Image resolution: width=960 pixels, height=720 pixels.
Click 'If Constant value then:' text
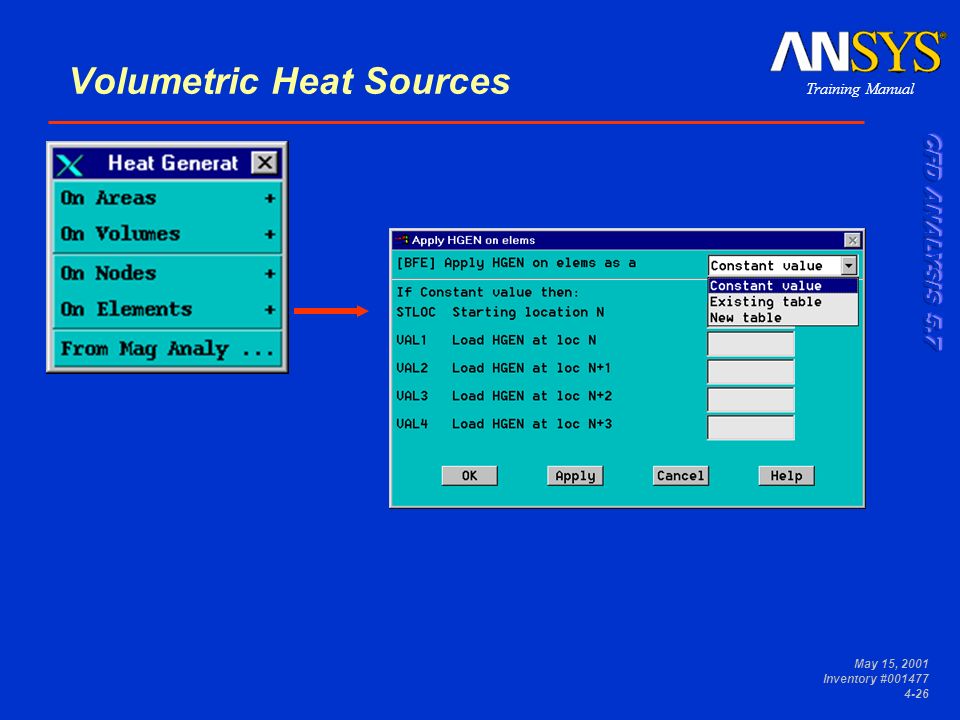click(487, 292)
